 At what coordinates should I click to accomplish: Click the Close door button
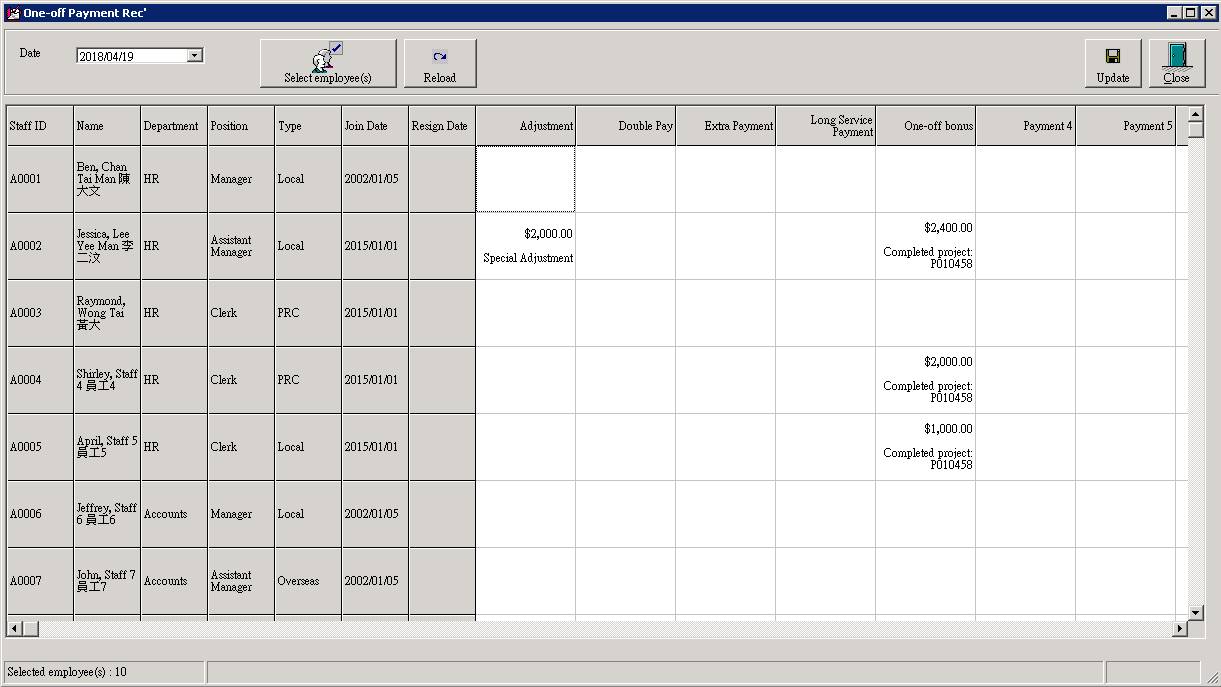tap(1177, 63)
